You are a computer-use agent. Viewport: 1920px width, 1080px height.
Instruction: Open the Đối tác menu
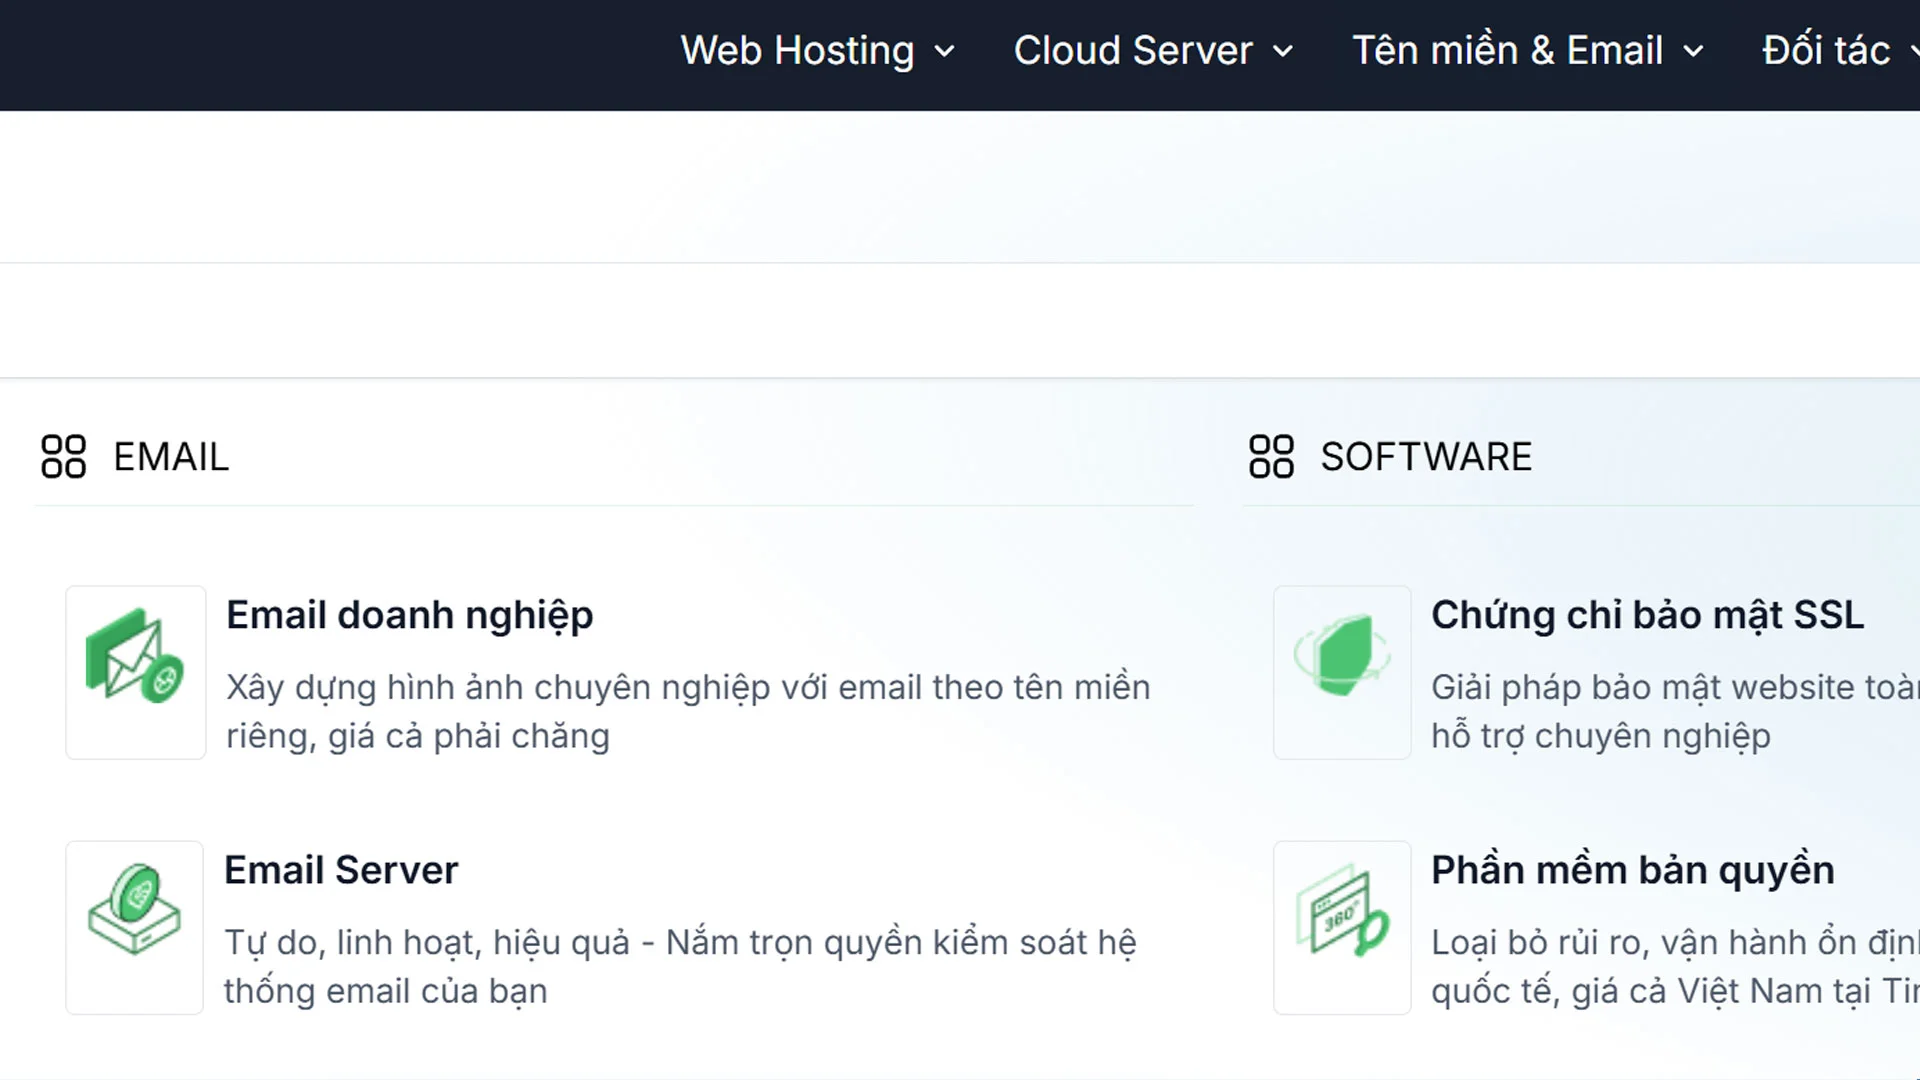coord(1826,51)
